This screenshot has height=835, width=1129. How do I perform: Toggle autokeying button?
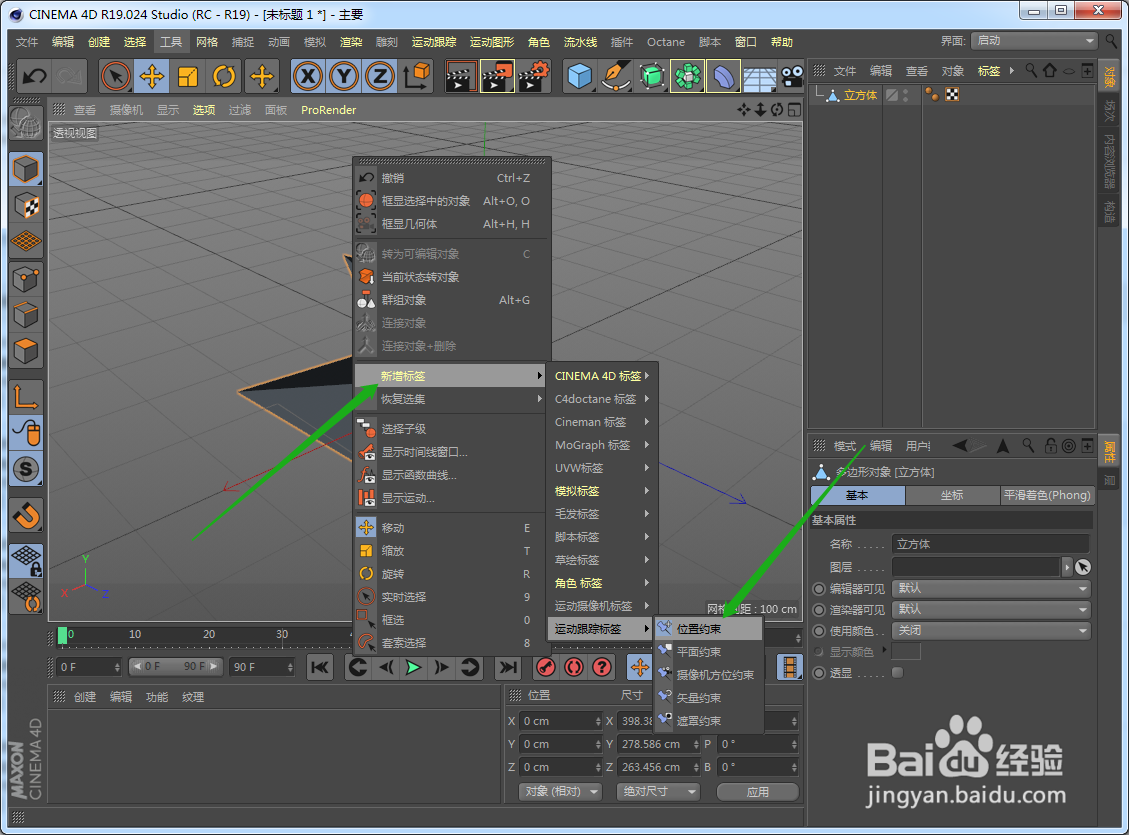(x=574, y=668)
